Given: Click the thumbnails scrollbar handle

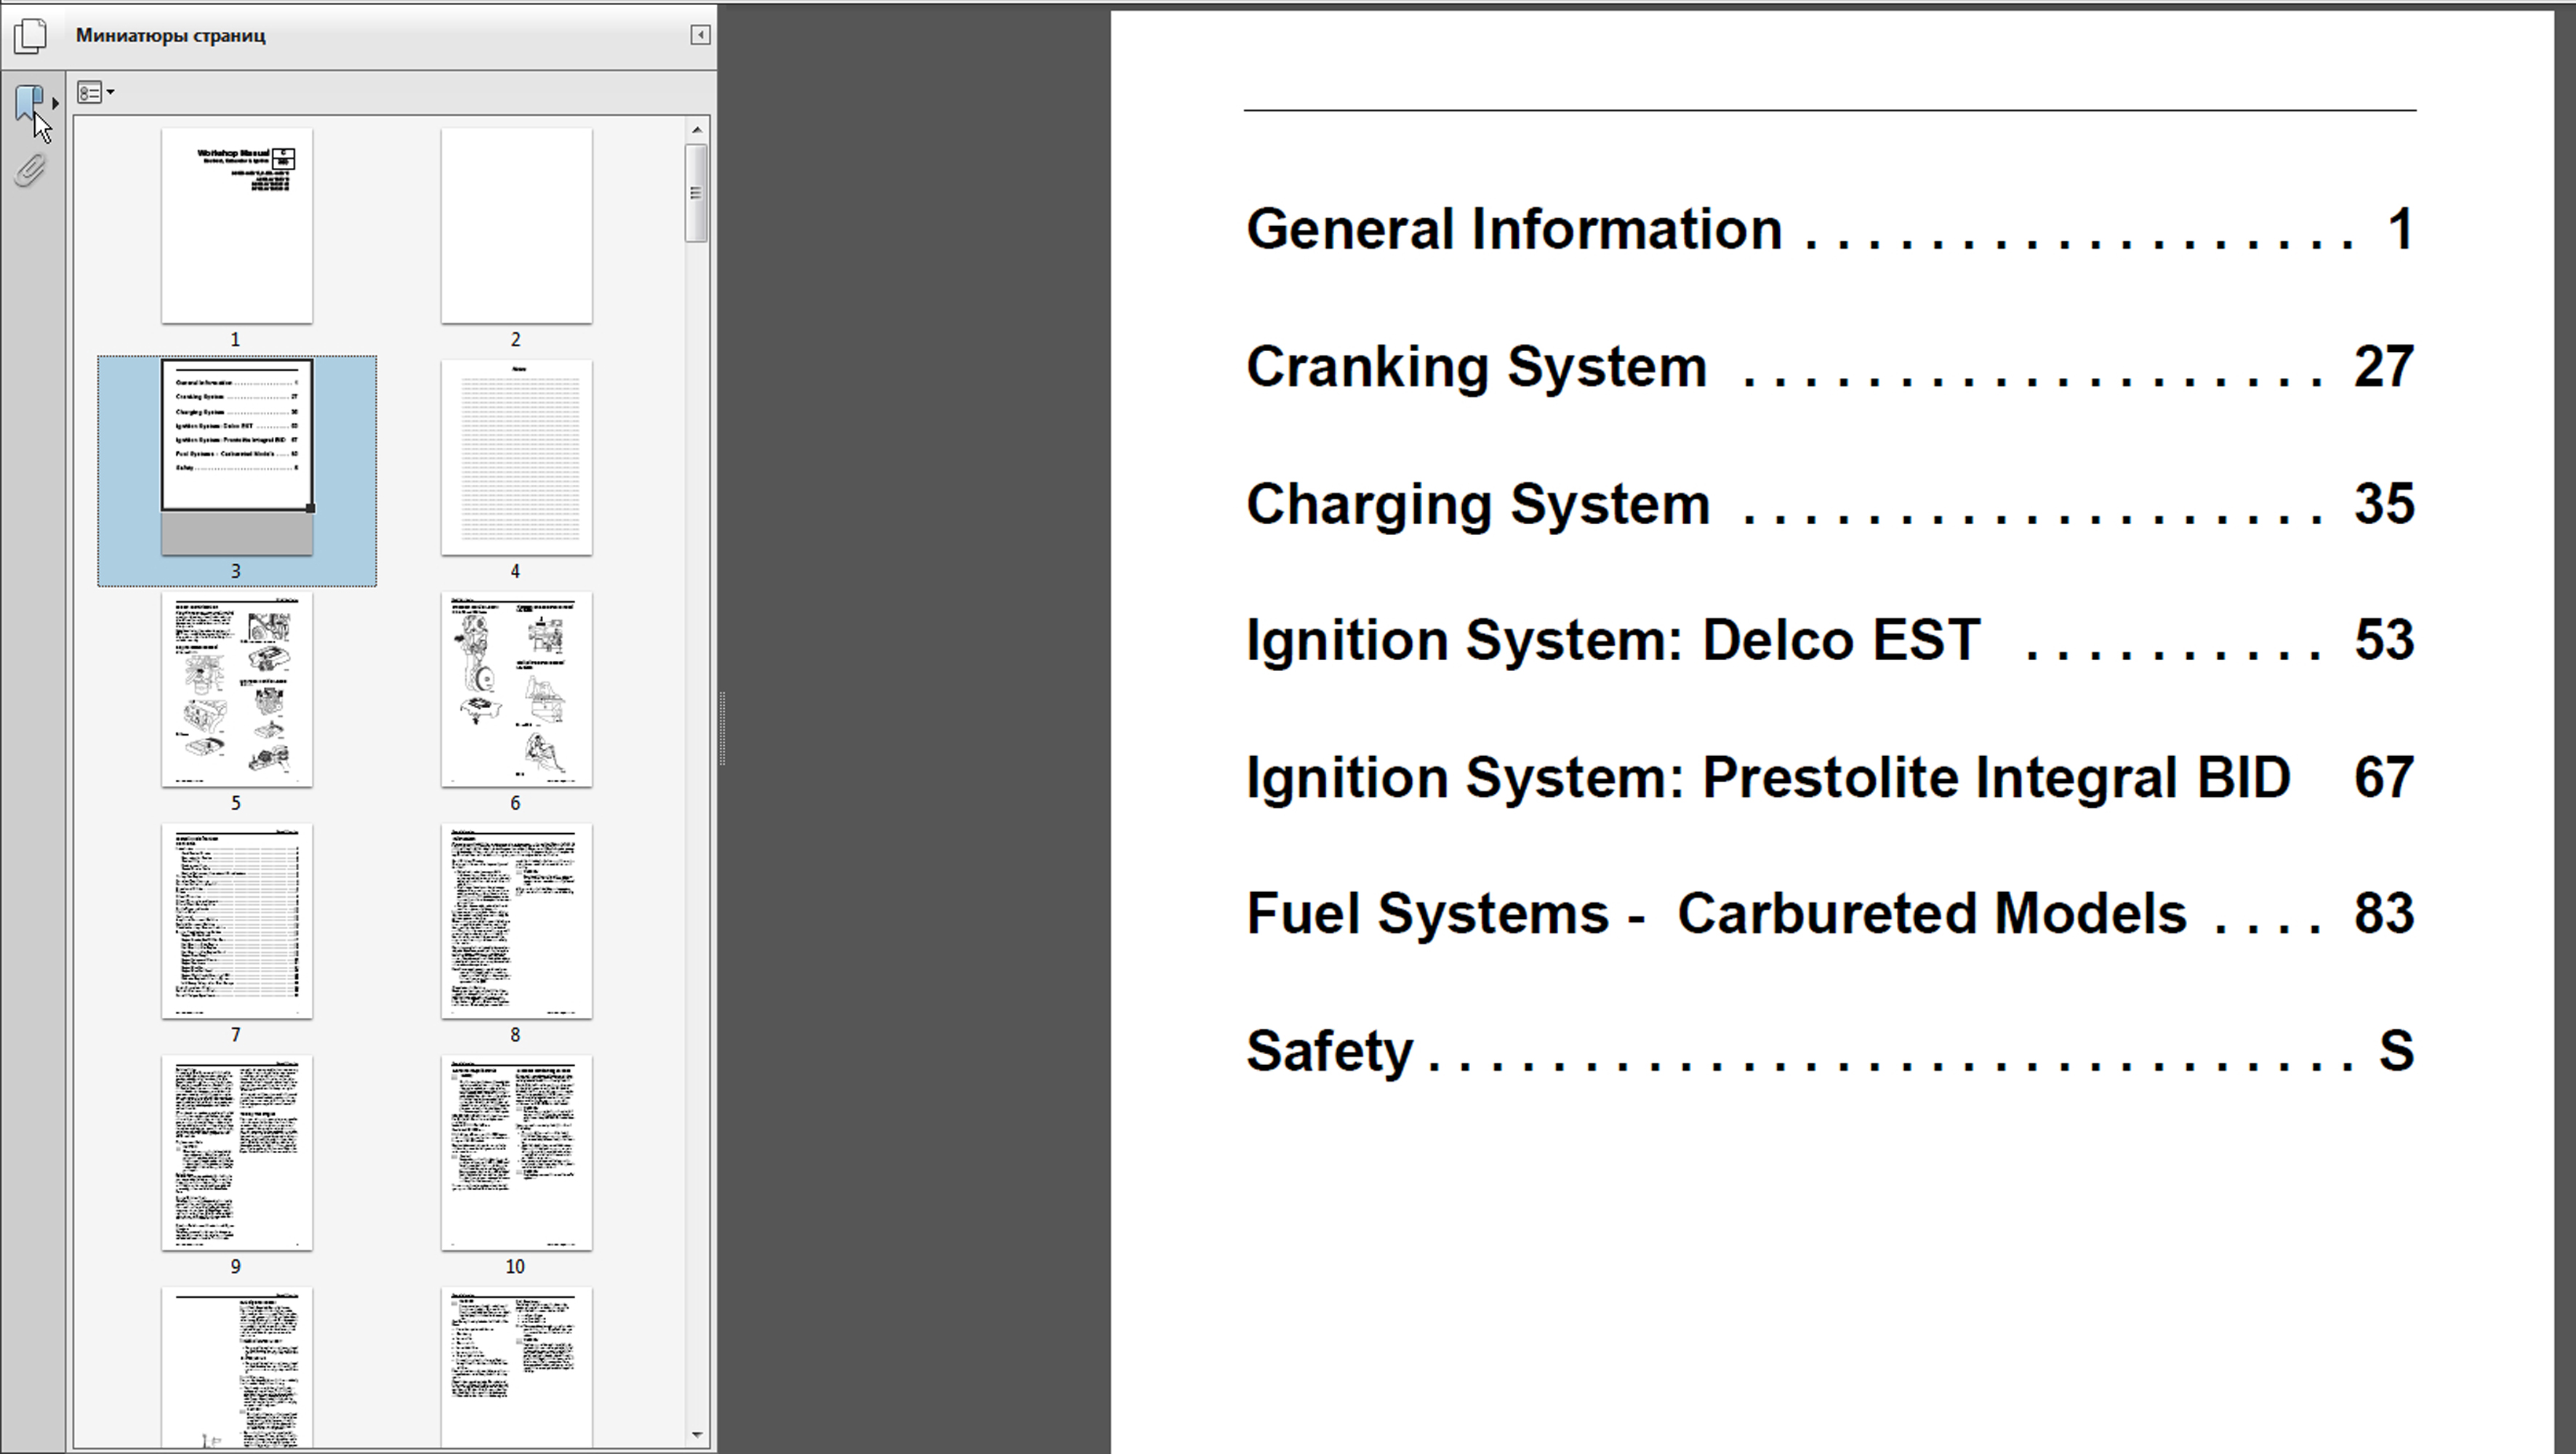Looking at the screenshot, I should [x=696, y=192].
